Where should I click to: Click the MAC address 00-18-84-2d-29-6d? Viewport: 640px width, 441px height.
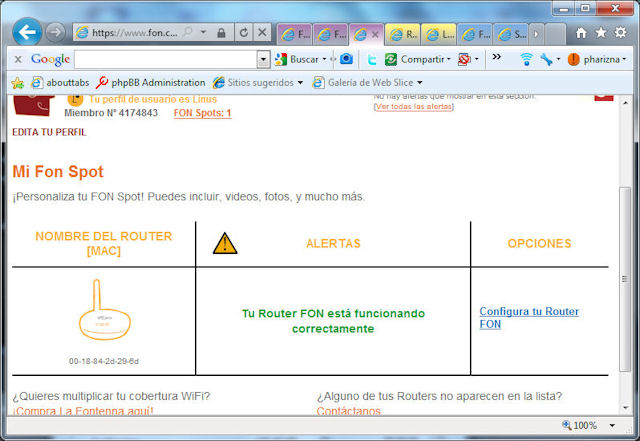[x=104, y=361]
